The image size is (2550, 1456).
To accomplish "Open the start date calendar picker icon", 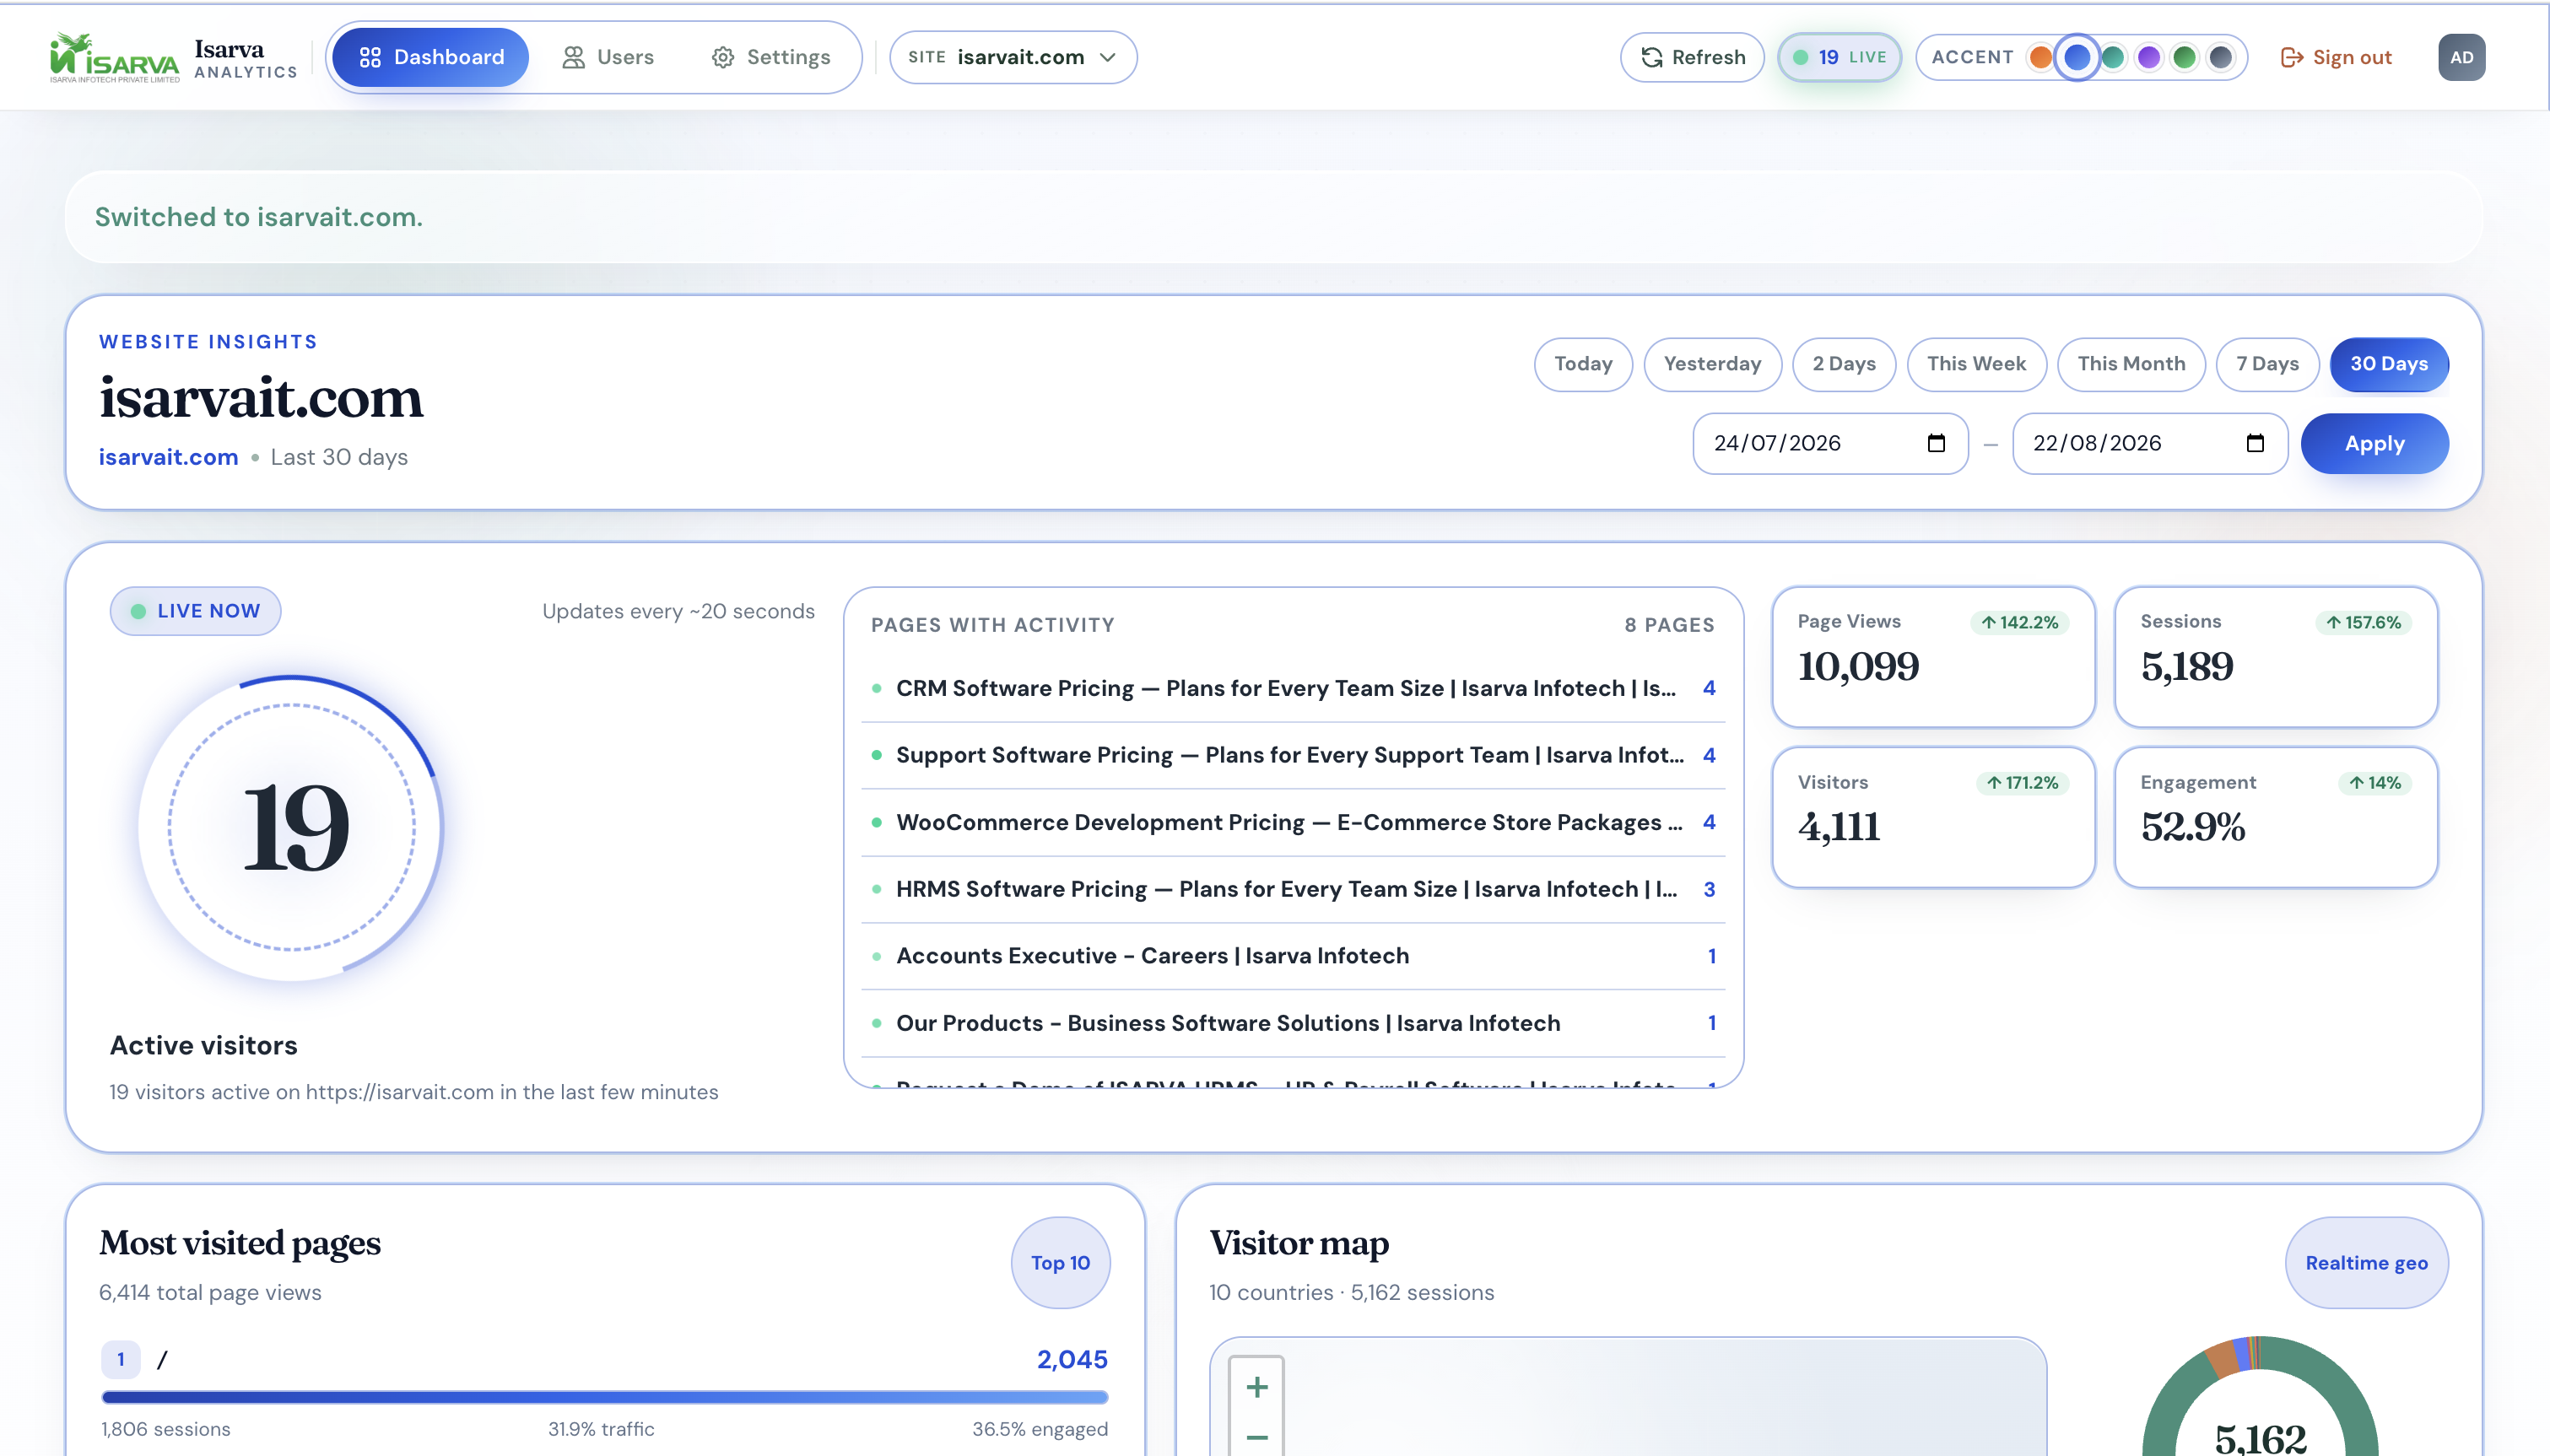I will (1936, 443).
